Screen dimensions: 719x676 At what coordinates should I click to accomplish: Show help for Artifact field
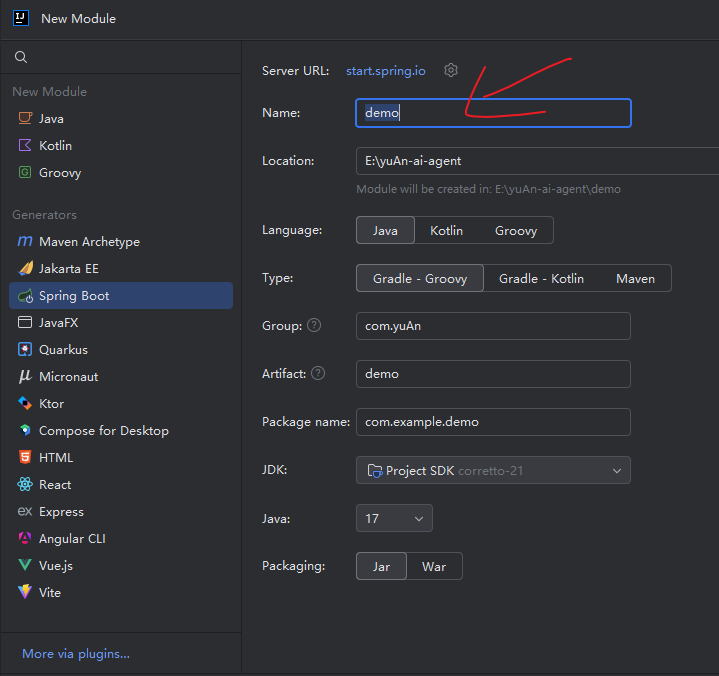[x=318, y=373]
